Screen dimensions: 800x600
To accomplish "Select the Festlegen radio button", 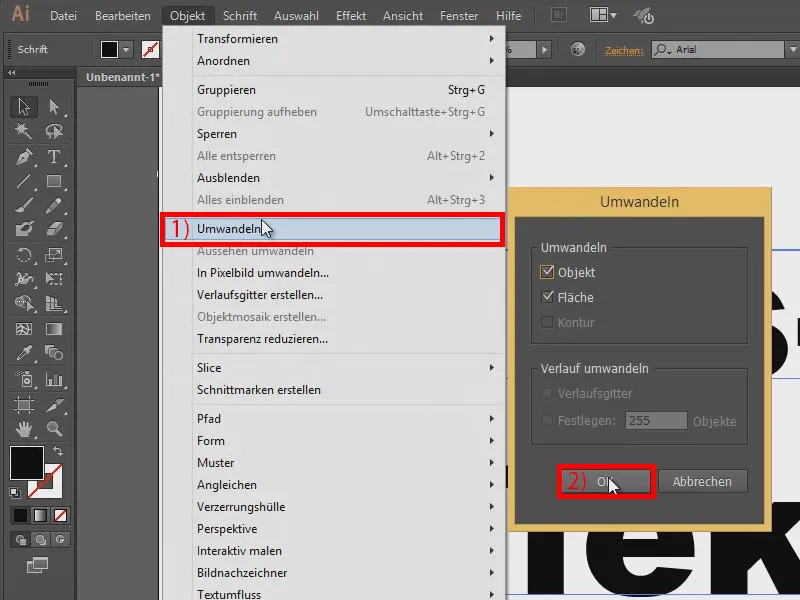I will (547, 421).
